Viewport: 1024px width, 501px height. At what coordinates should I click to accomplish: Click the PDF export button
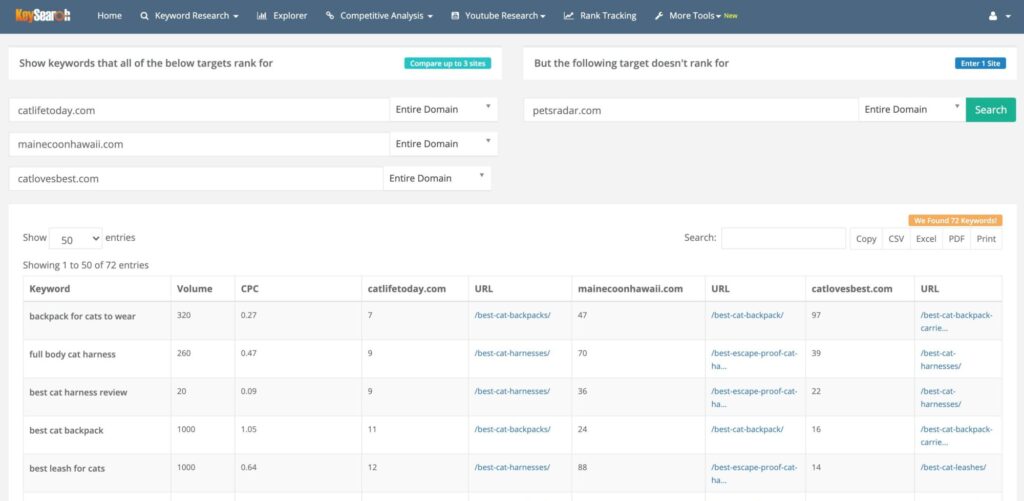click(956, 239)
